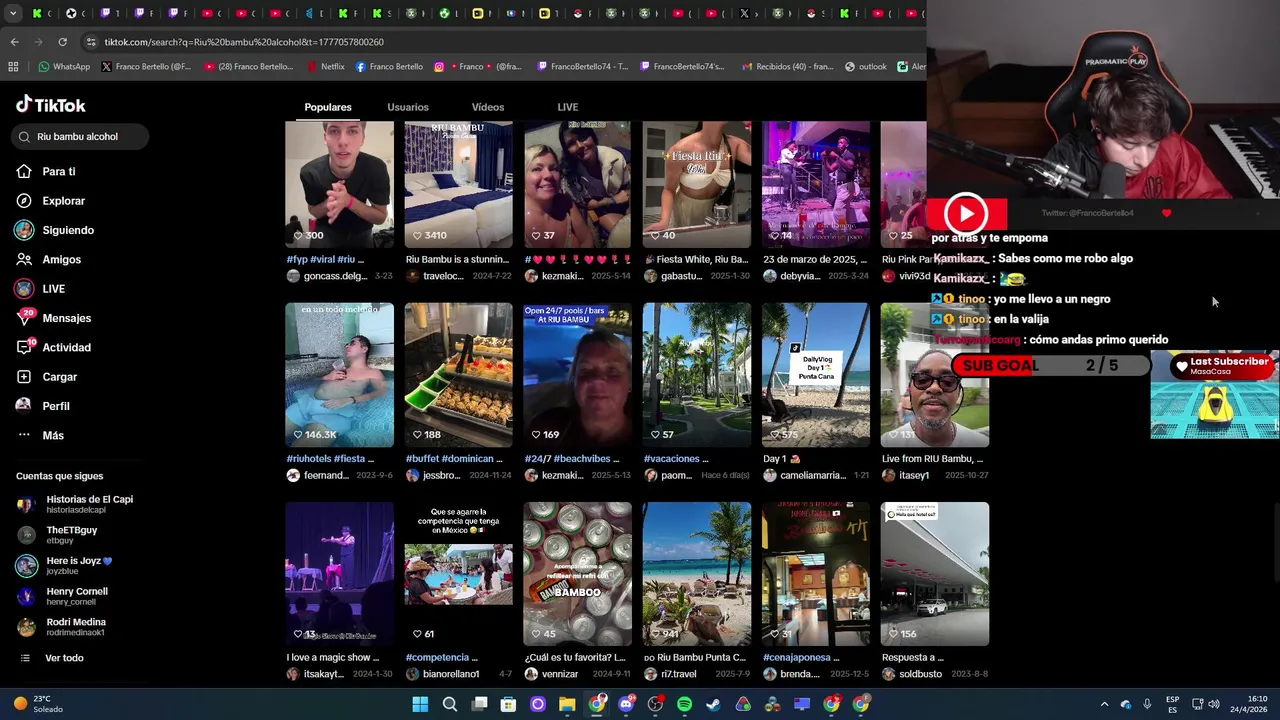The image size is (1280, 720).
Task: Click the browser back arrow
Action: click(x=14, y=42)
